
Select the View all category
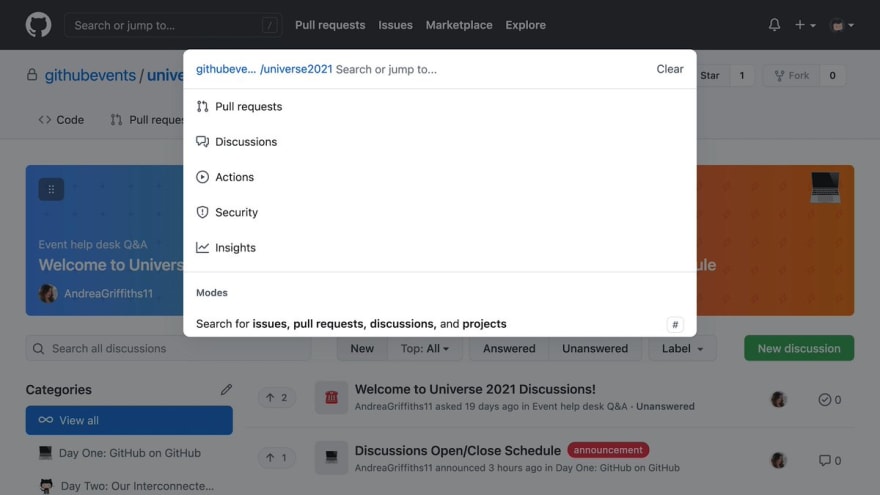coord(129,420)
